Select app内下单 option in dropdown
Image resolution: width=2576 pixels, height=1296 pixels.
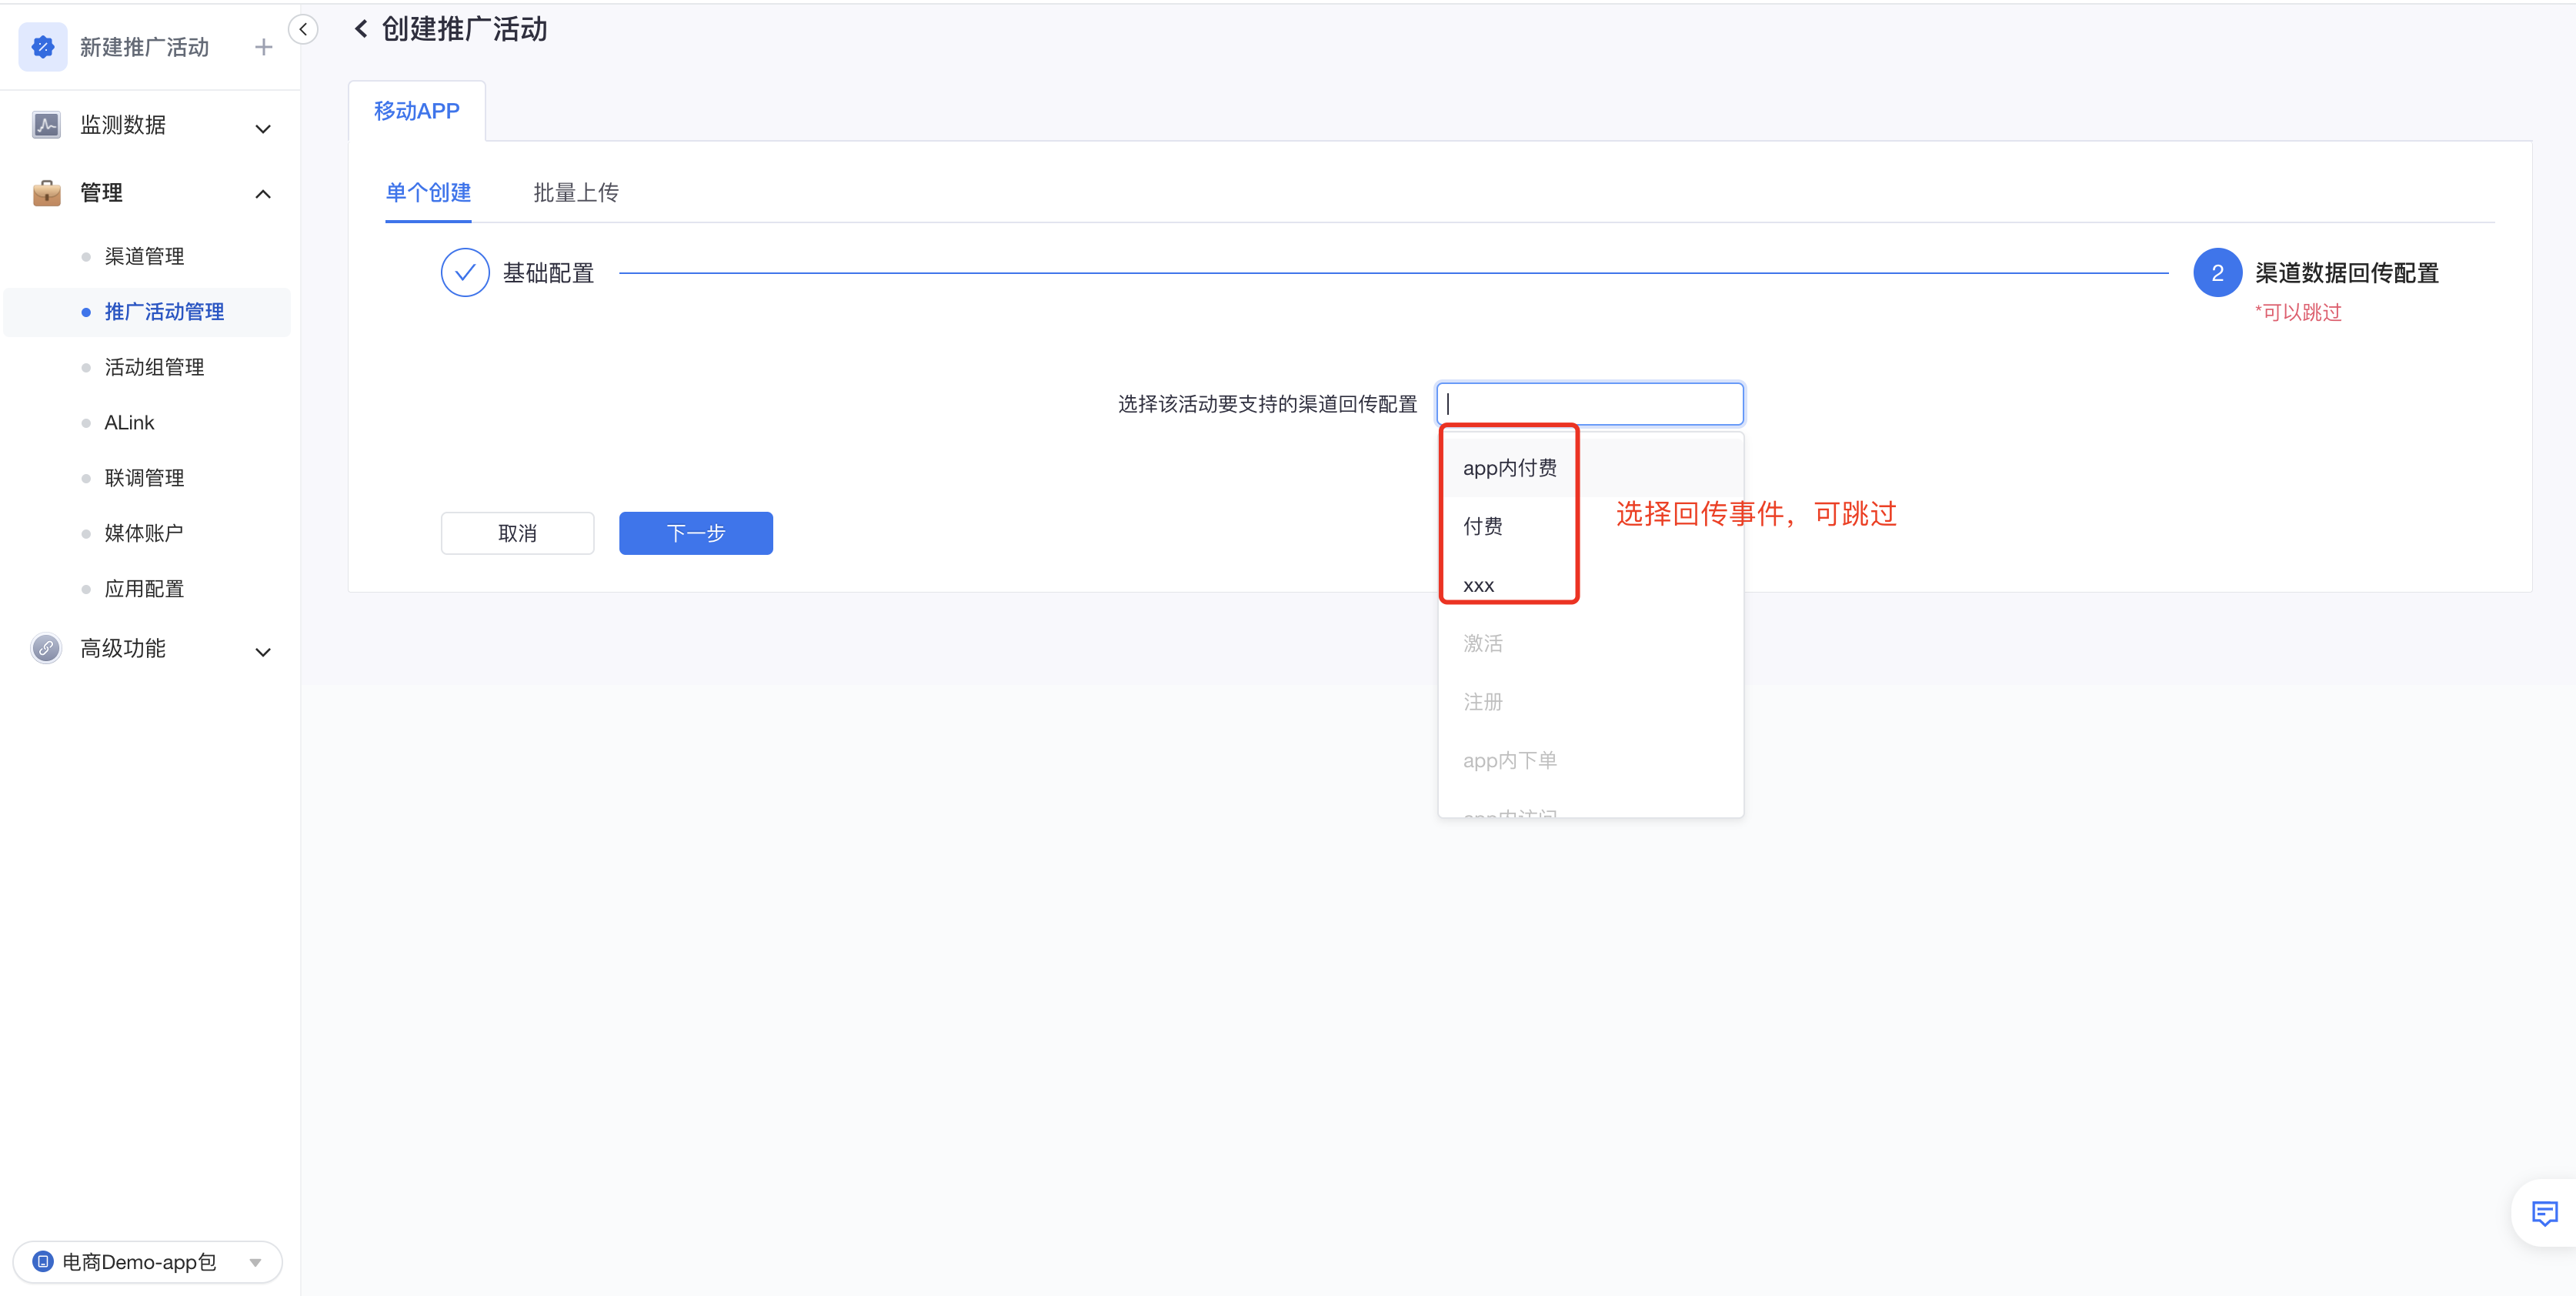(1590, 760)
